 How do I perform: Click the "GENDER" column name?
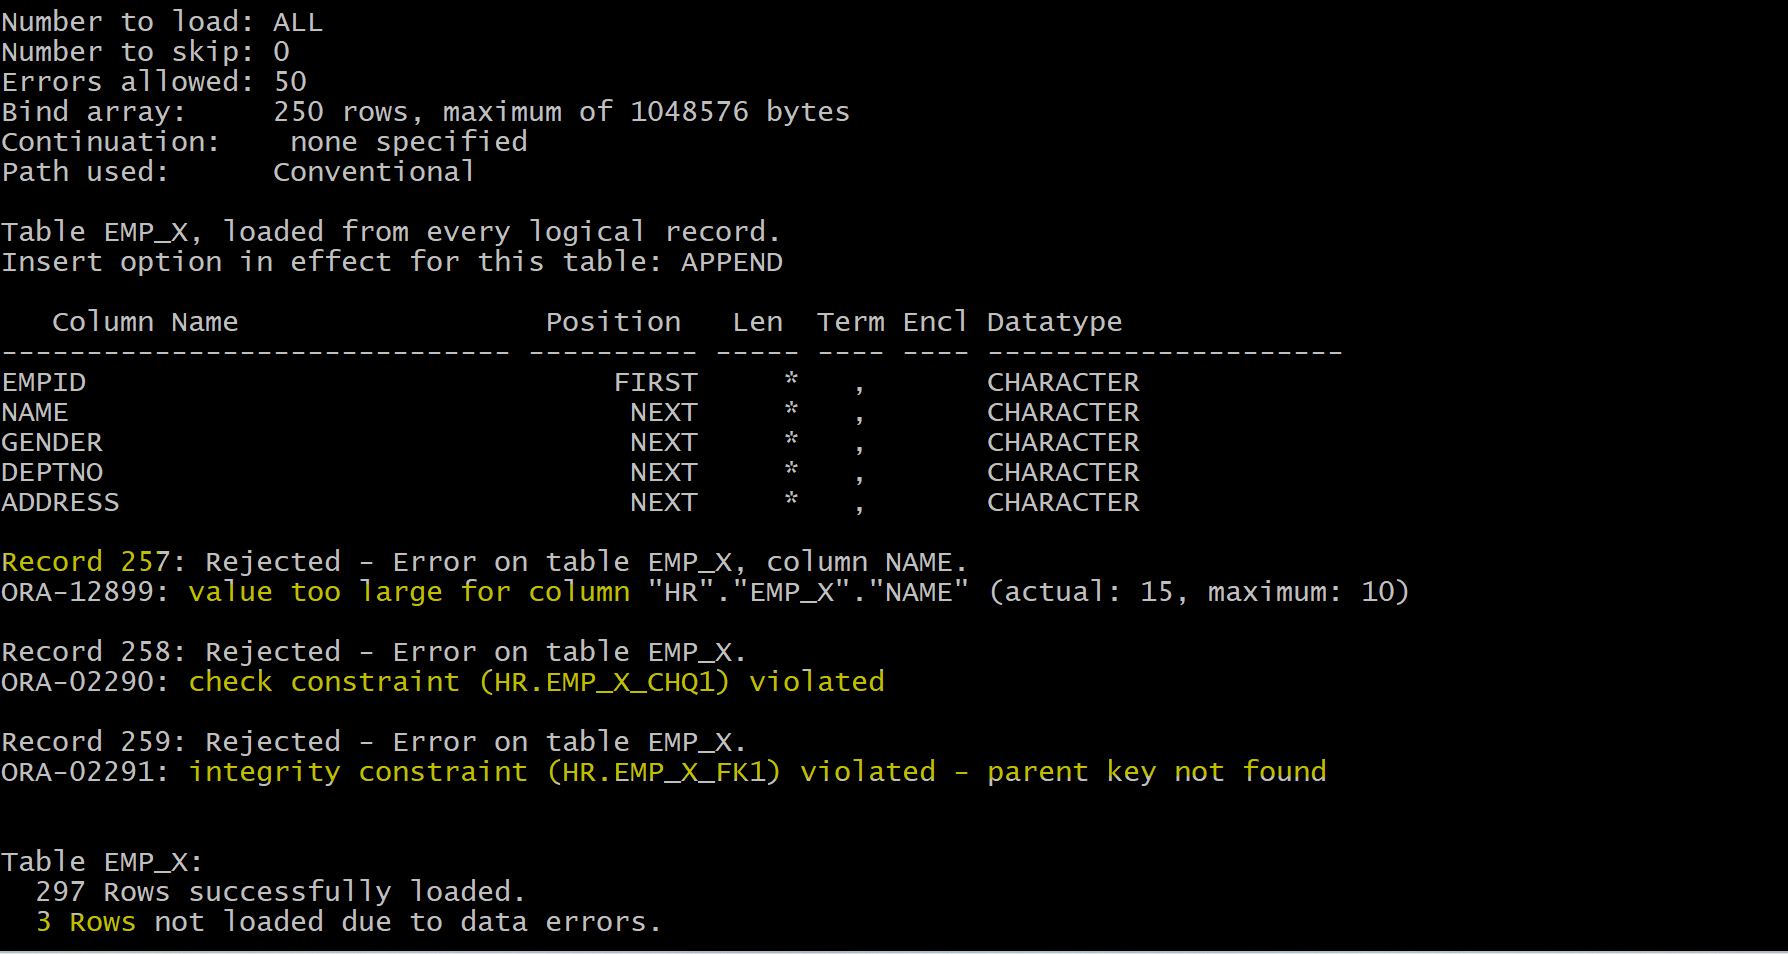(x=52, y=442)
